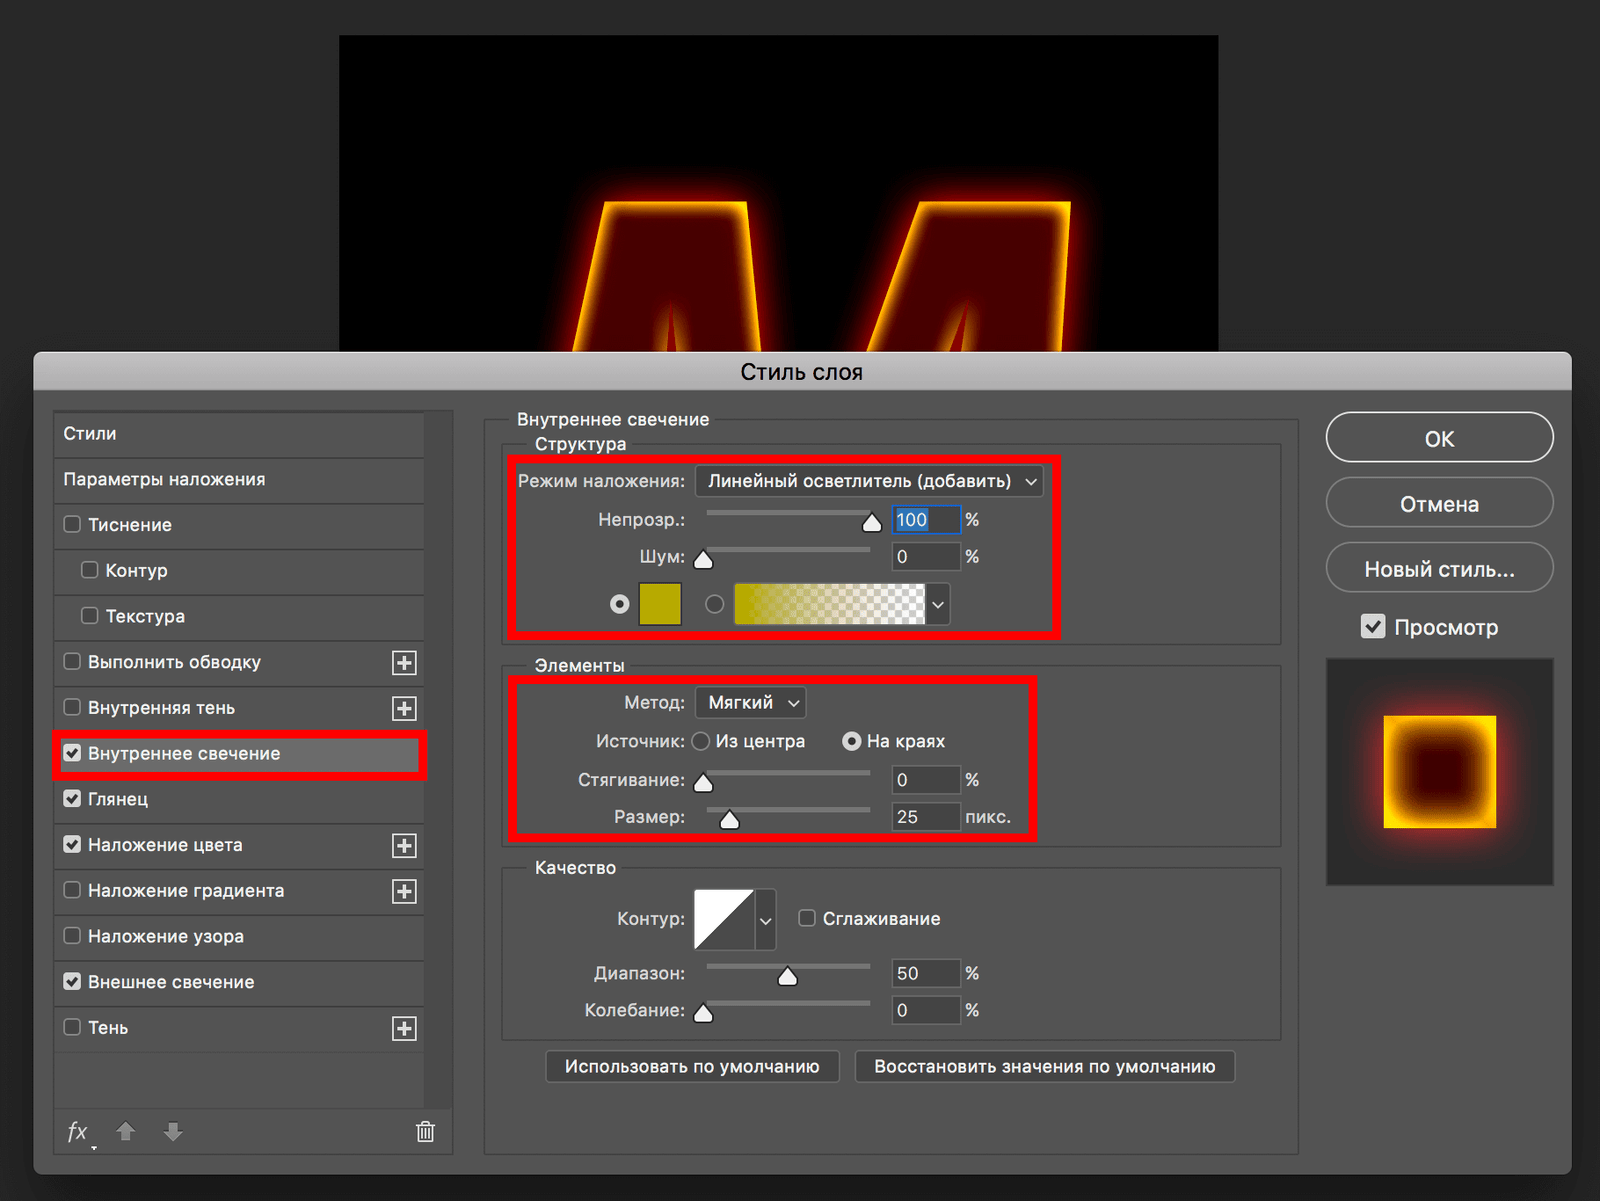Add another stroke via plus icon beside Выполнить обводку

(404, 663)
